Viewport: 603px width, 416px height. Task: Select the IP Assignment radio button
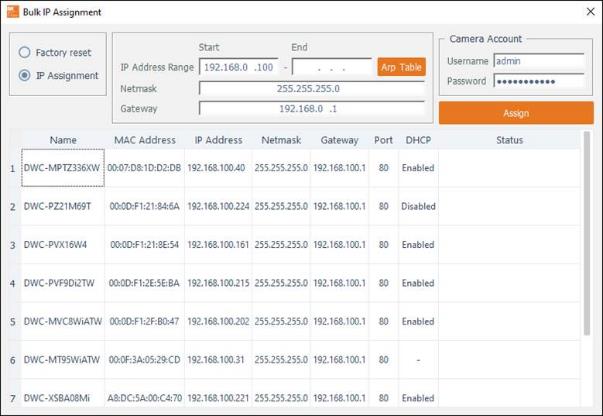point(25,75)
